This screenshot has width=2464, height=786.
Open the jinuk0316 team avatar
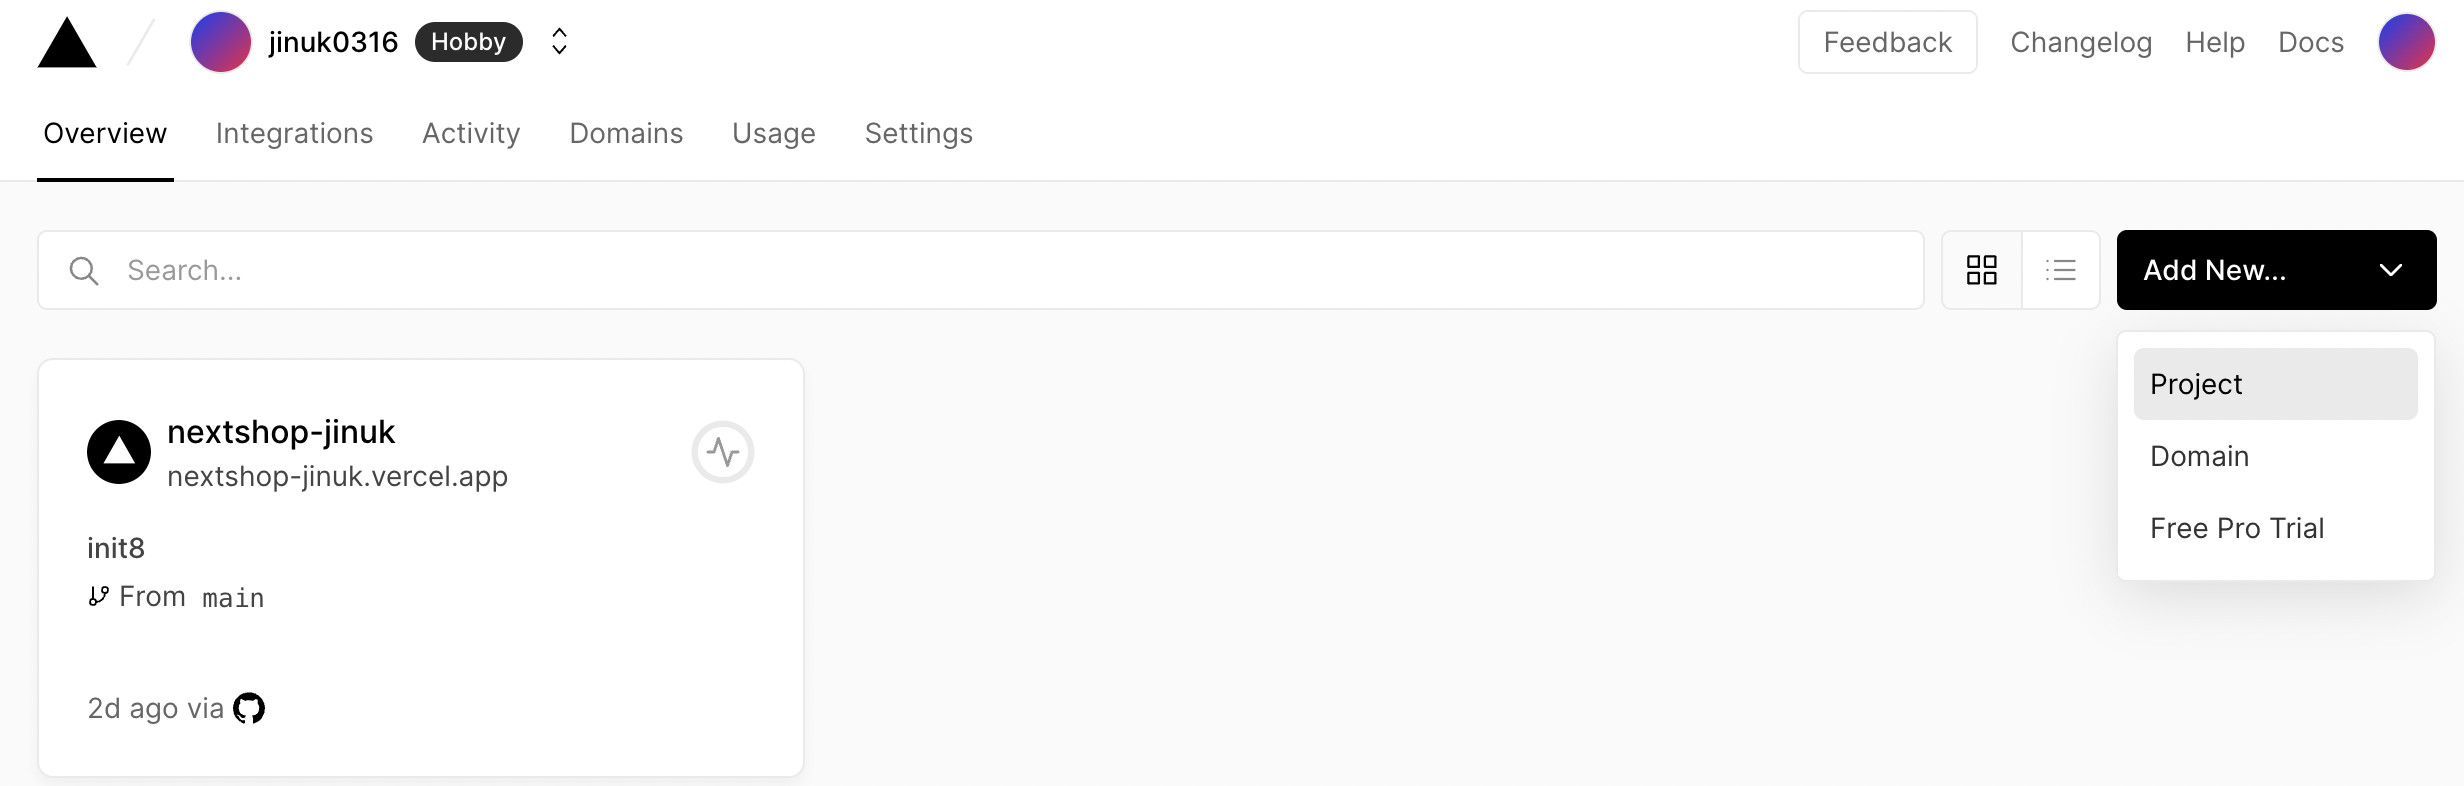221,42
